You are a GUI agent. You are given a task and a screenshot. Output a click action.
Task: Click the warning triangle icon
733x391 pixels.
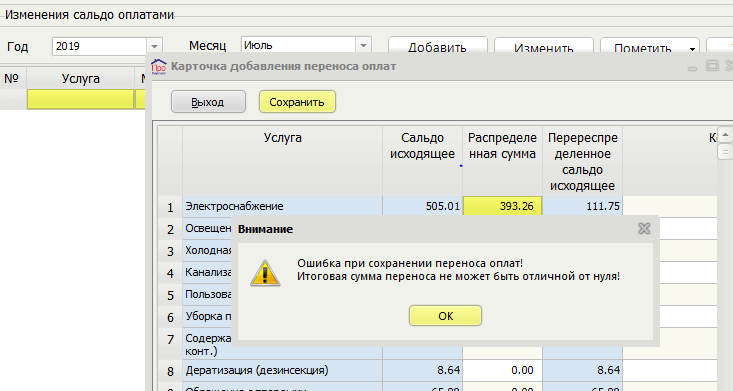[x=265, y=273]
